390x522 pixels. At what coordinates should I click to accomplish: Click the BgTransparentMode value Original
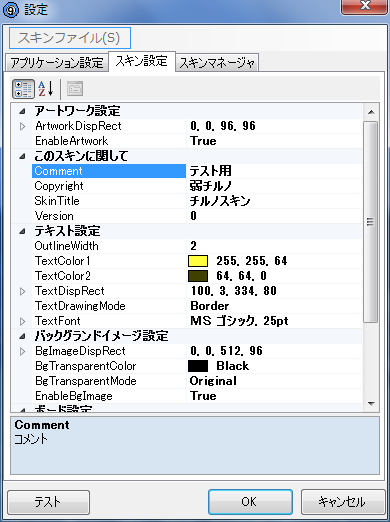(x=213, y=381)
